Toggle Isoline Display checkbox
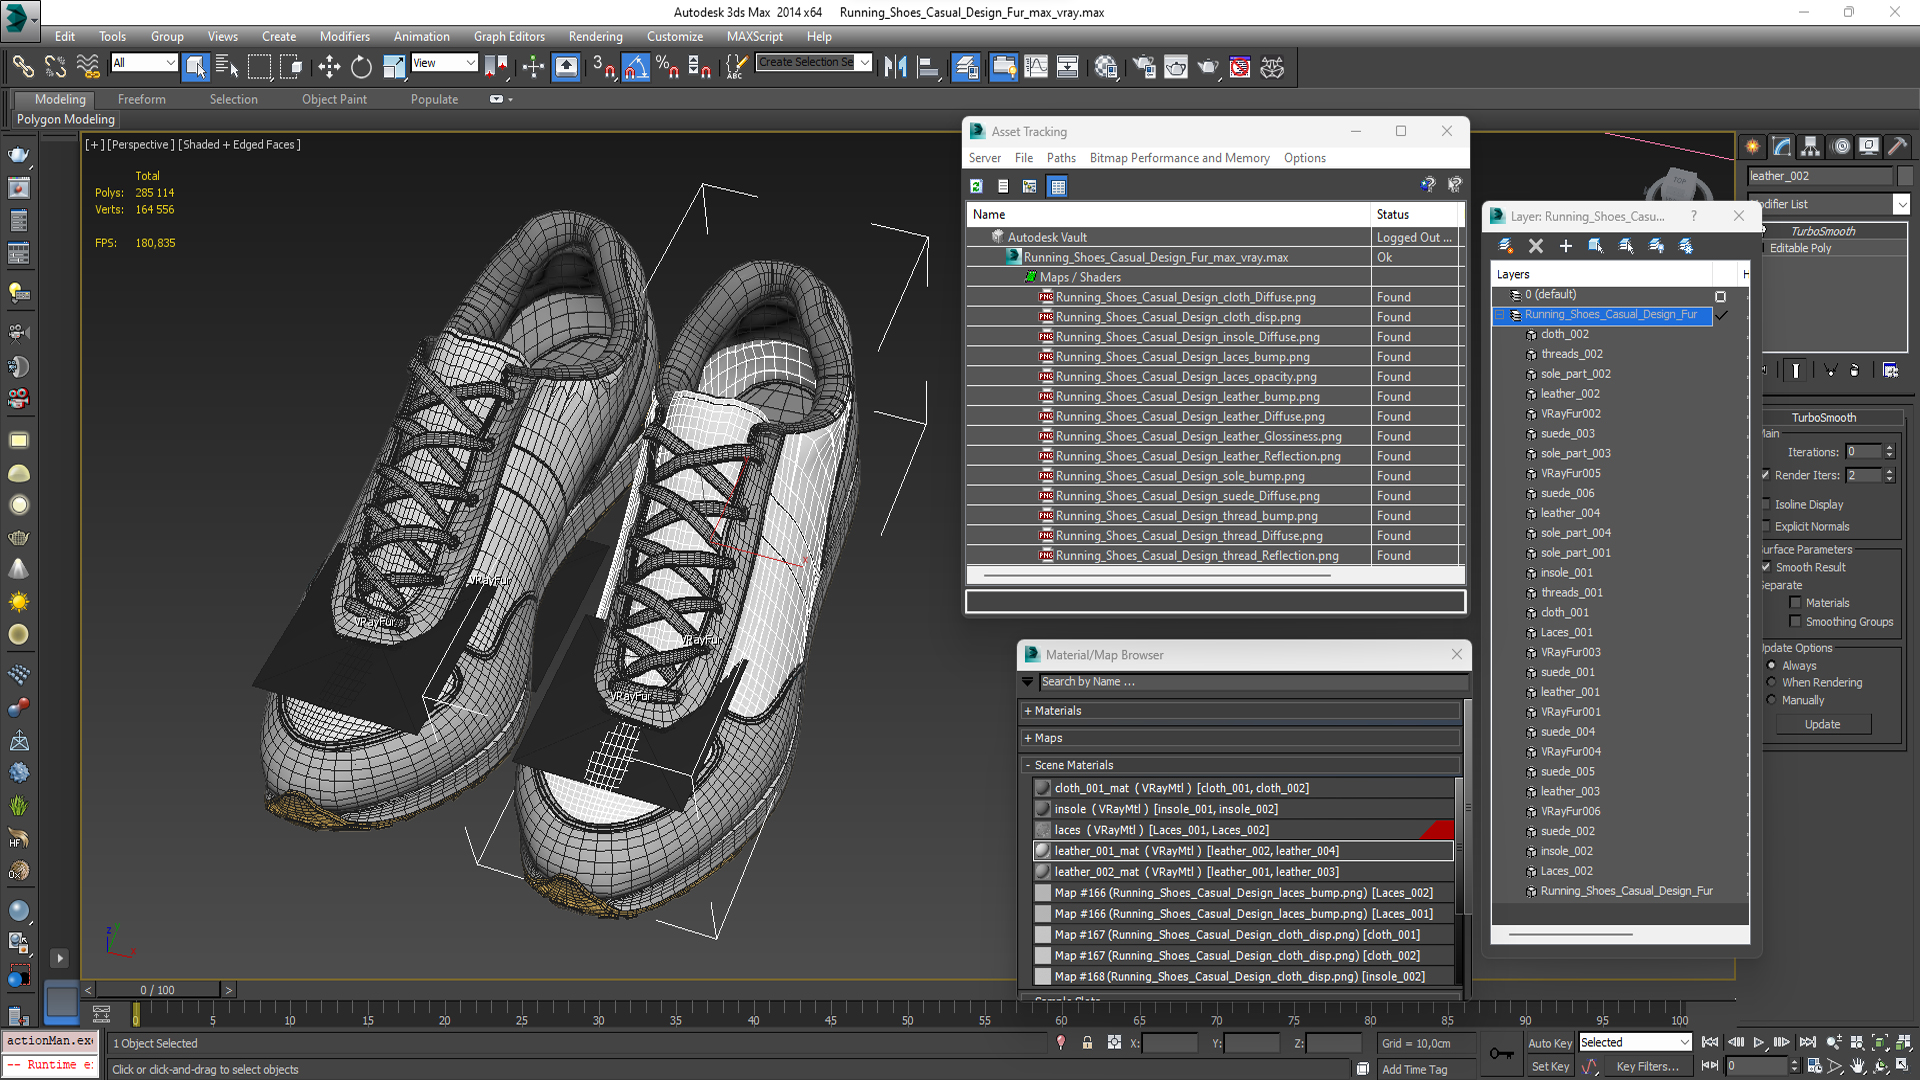The width and height of the screenshot is (1920, 1080). coord(1767,505)
